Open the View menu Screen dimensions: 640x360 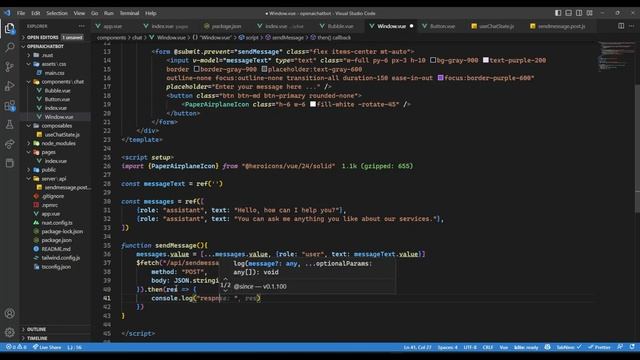(x=79, y=13)
